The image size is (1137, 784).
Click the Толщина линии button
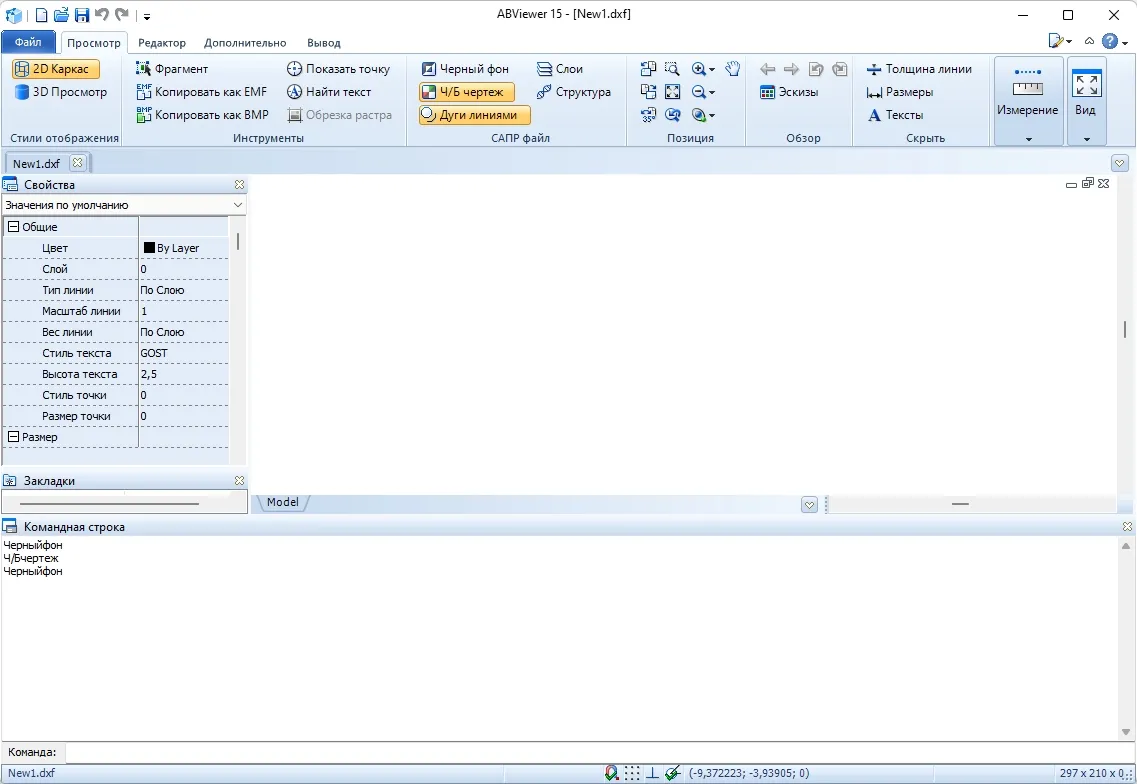(919, 69)
